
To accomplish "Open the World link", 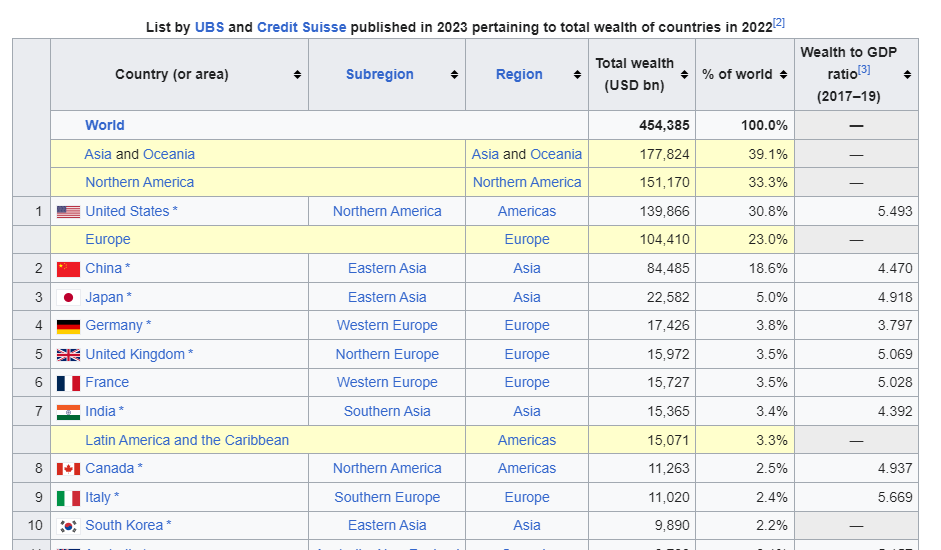I will [105, 125].
